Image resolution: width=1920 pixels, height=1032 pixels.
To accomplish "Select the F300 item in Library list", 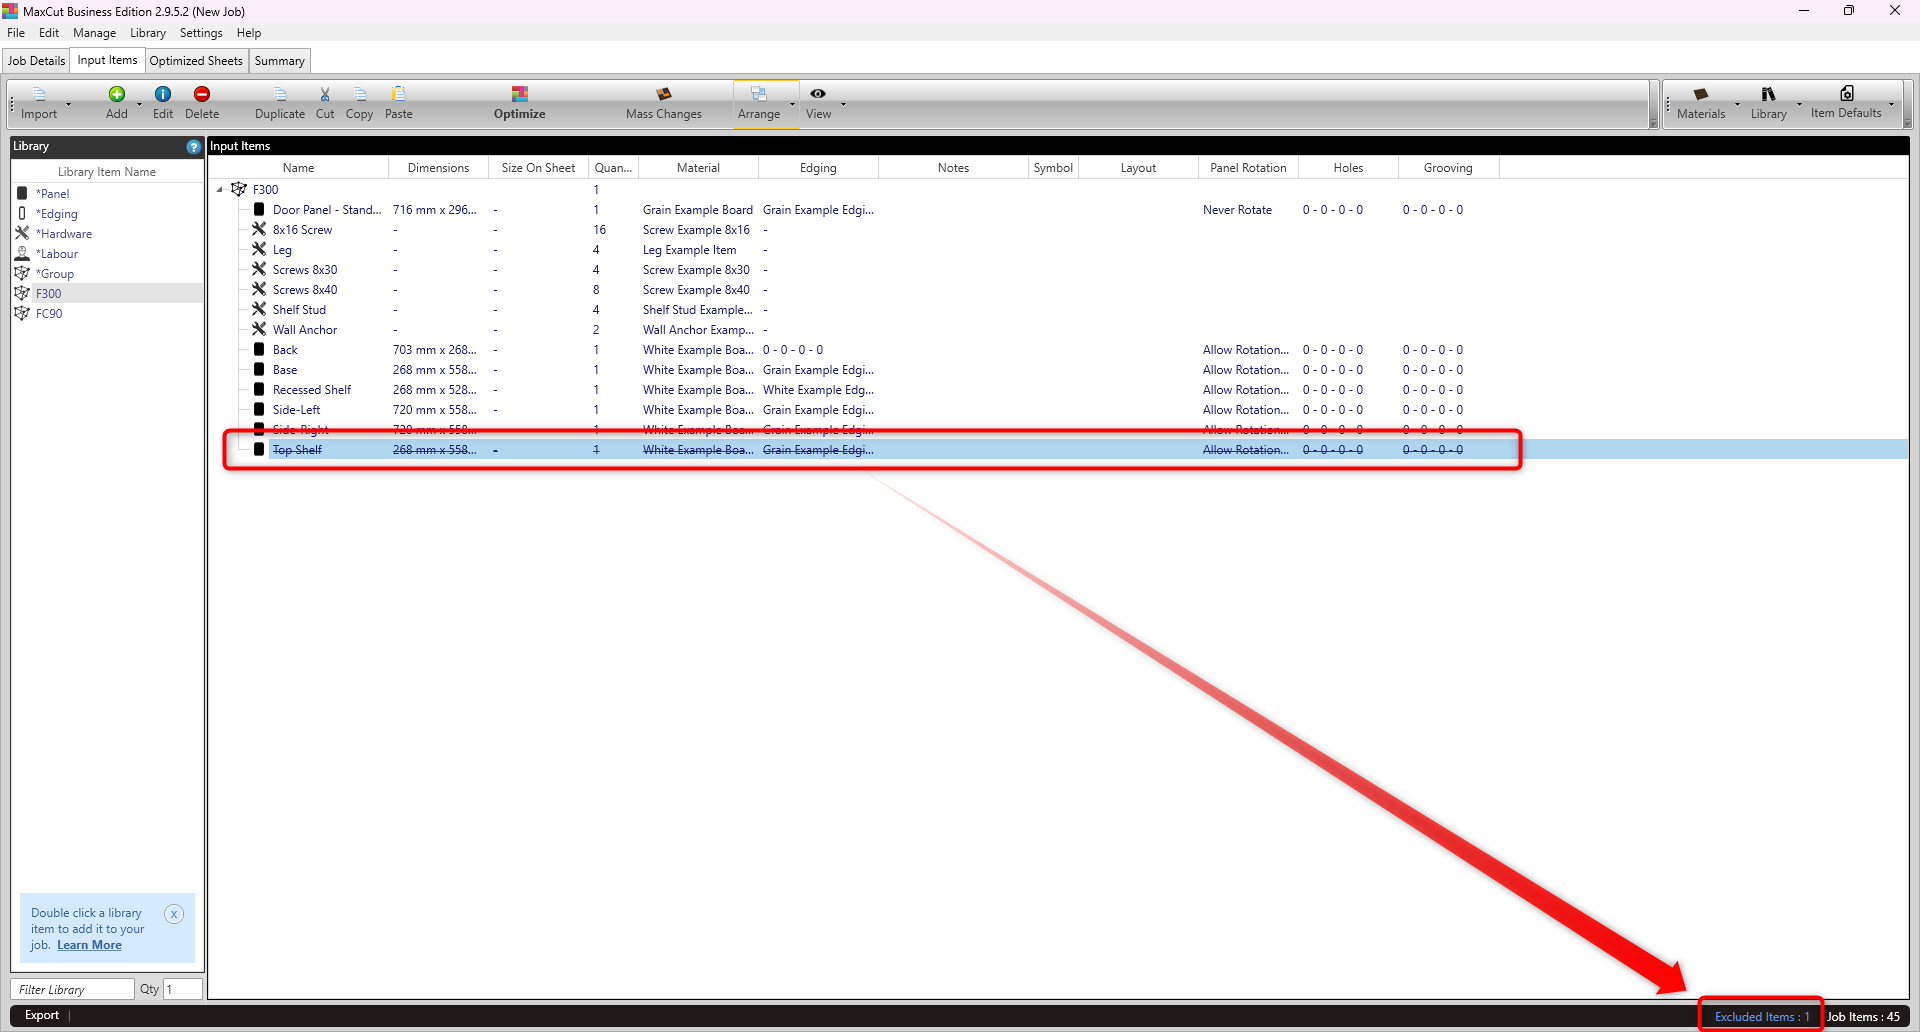I will point(107,293).
